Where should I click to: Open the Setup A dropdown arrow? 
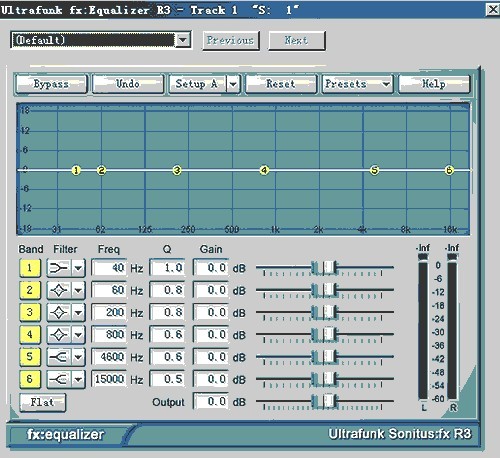pyautogui.click(x=233, y=84)
